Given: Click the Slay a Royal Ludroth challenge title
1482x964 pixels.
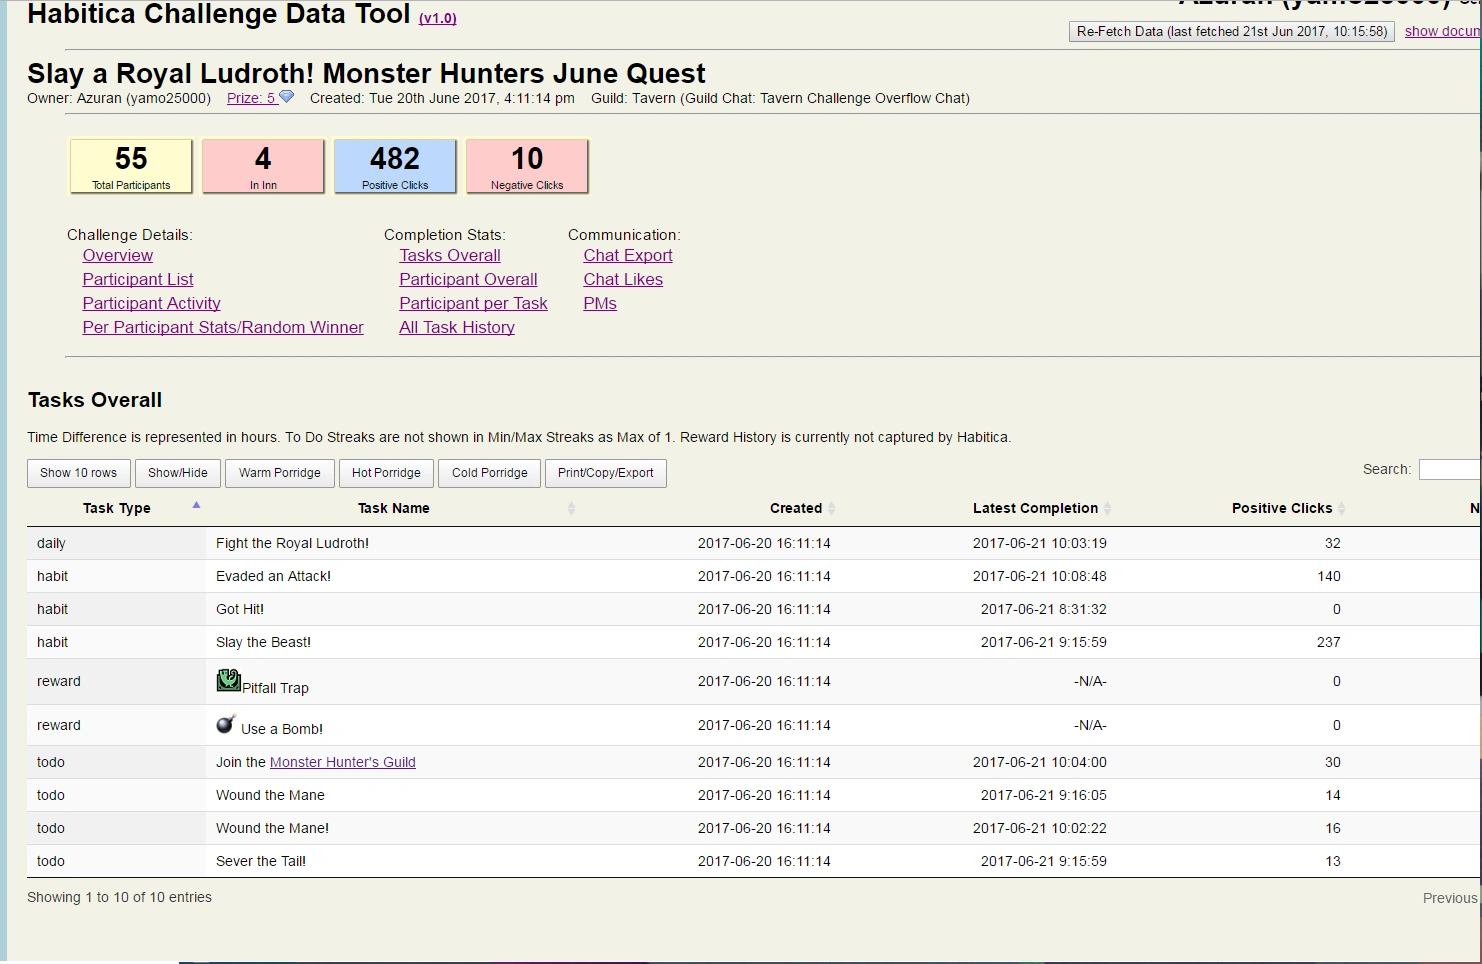Looking at the screenshot, I should point(366,73).
